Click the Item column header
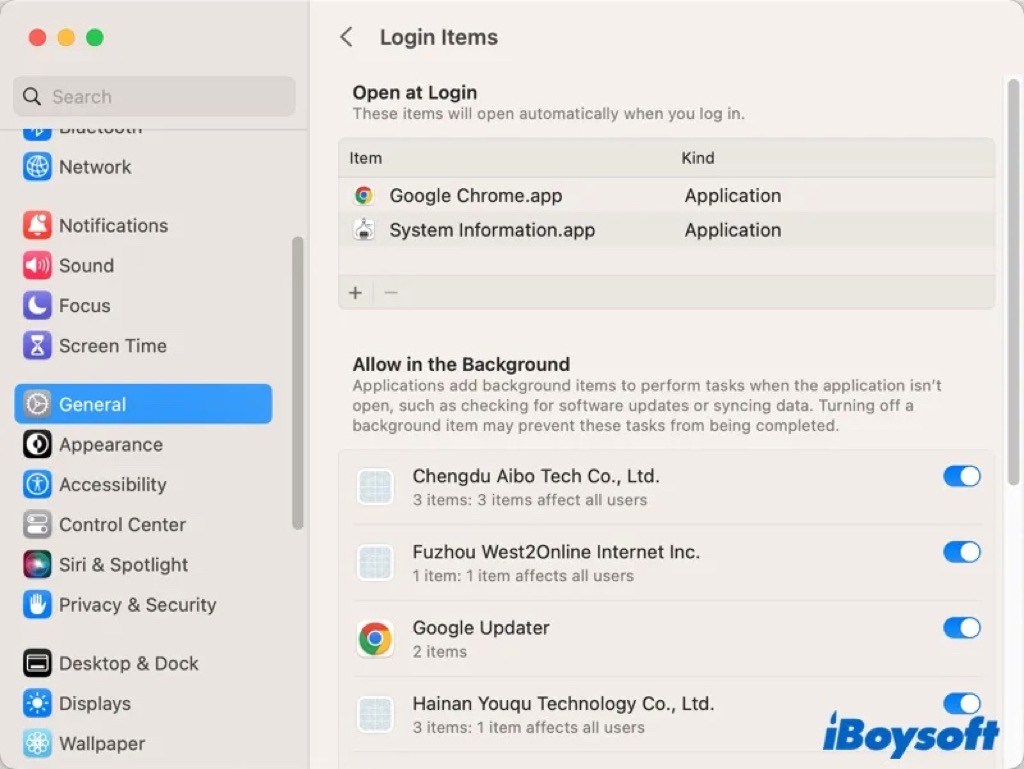 (365, 158)
